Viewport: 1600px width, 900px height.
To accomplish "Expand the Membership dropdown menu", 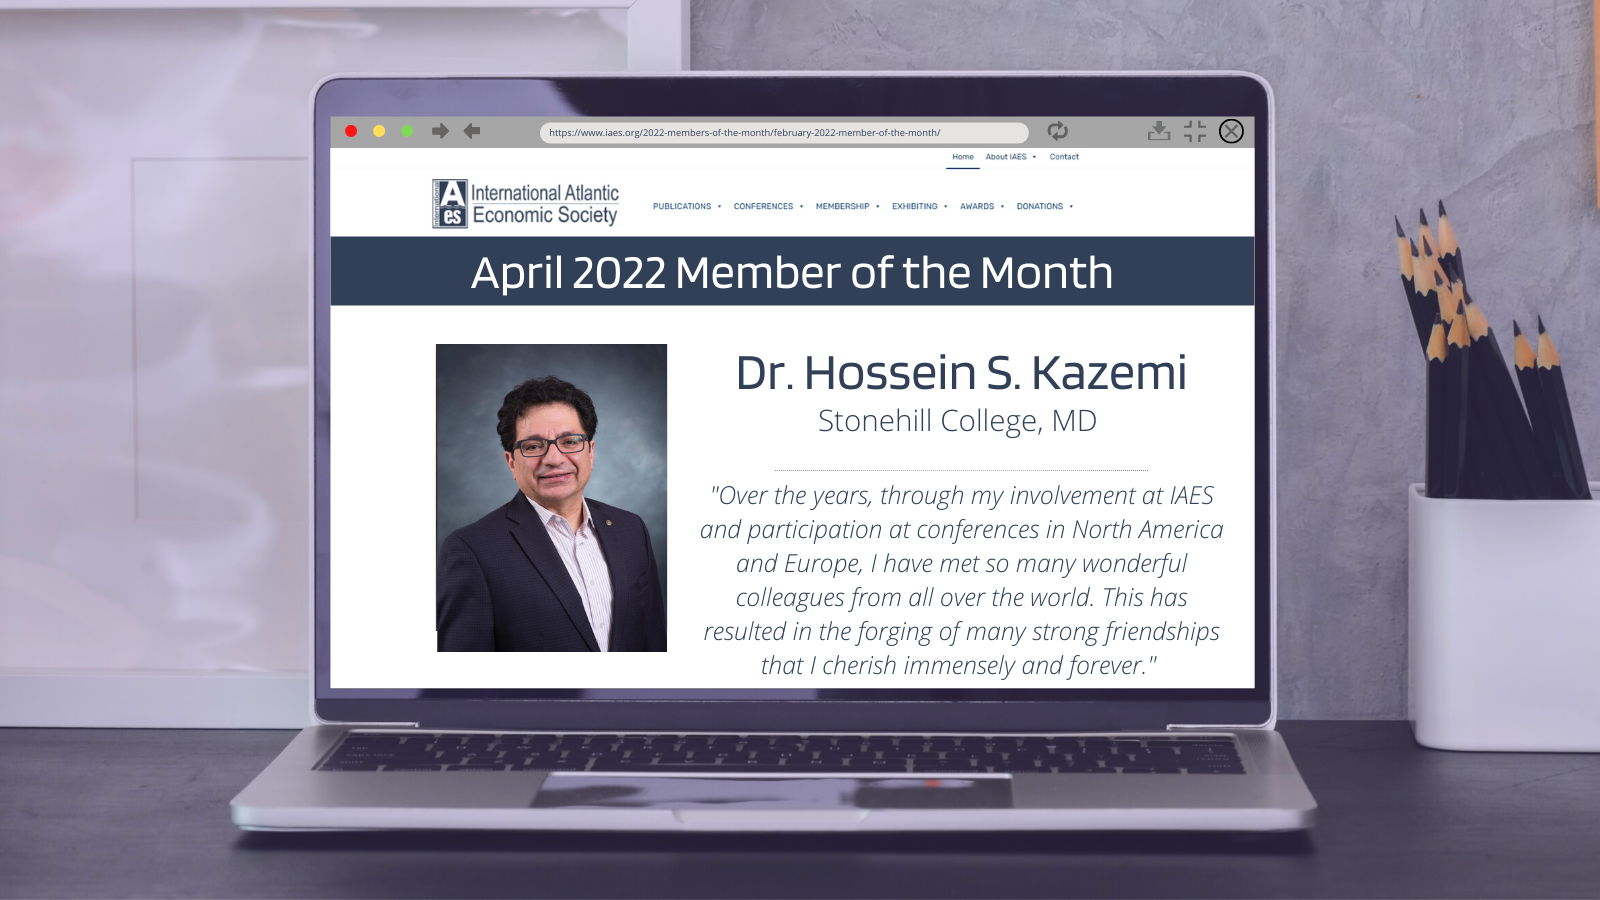I will [x=847, y=206].
